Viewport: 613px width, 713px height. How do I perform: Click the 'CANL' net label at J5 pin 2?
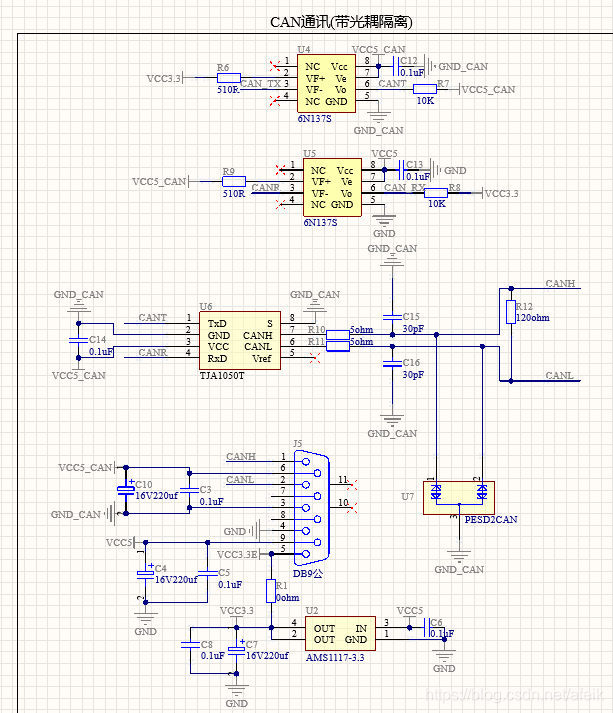pos(240,479)
